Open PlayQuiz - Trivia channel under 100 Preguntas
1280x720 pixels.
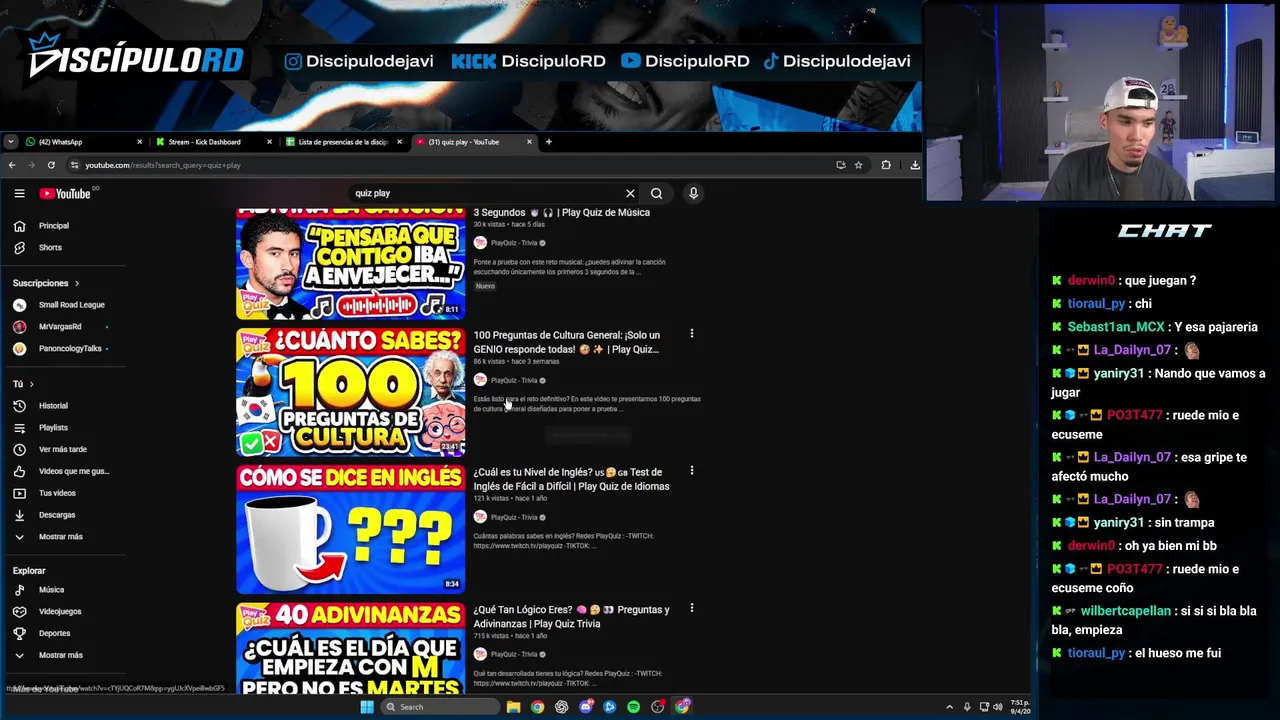514,380
